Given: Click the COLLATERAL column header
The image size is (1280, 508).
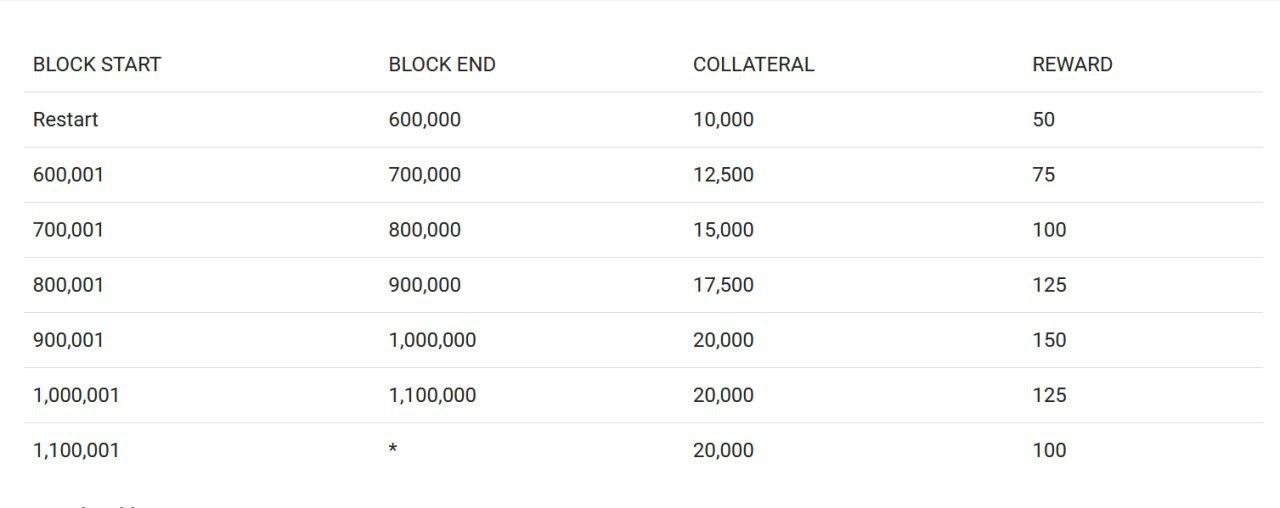Looking at the screenshot, I should point(753,64).
